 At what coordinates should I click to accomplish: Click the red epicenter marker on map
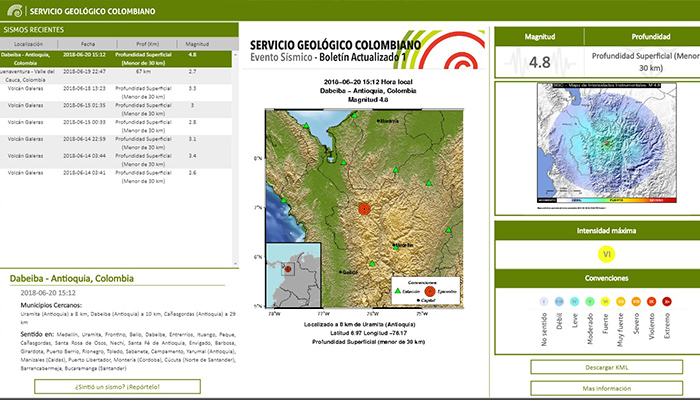[x=365, y=207]
